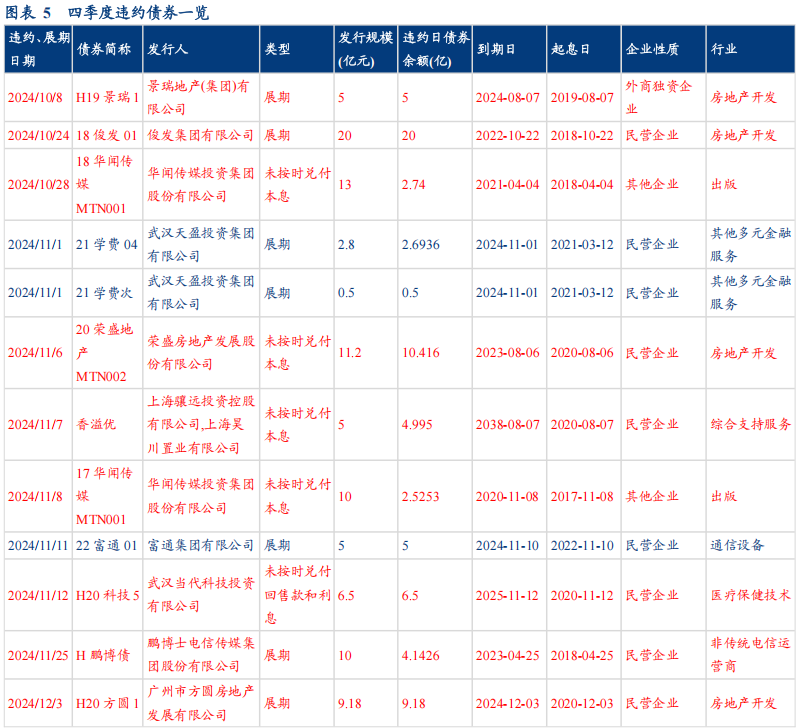The image size is (799, 728).
Task: Click issuance size 11.2
Action: coord(350,353)
